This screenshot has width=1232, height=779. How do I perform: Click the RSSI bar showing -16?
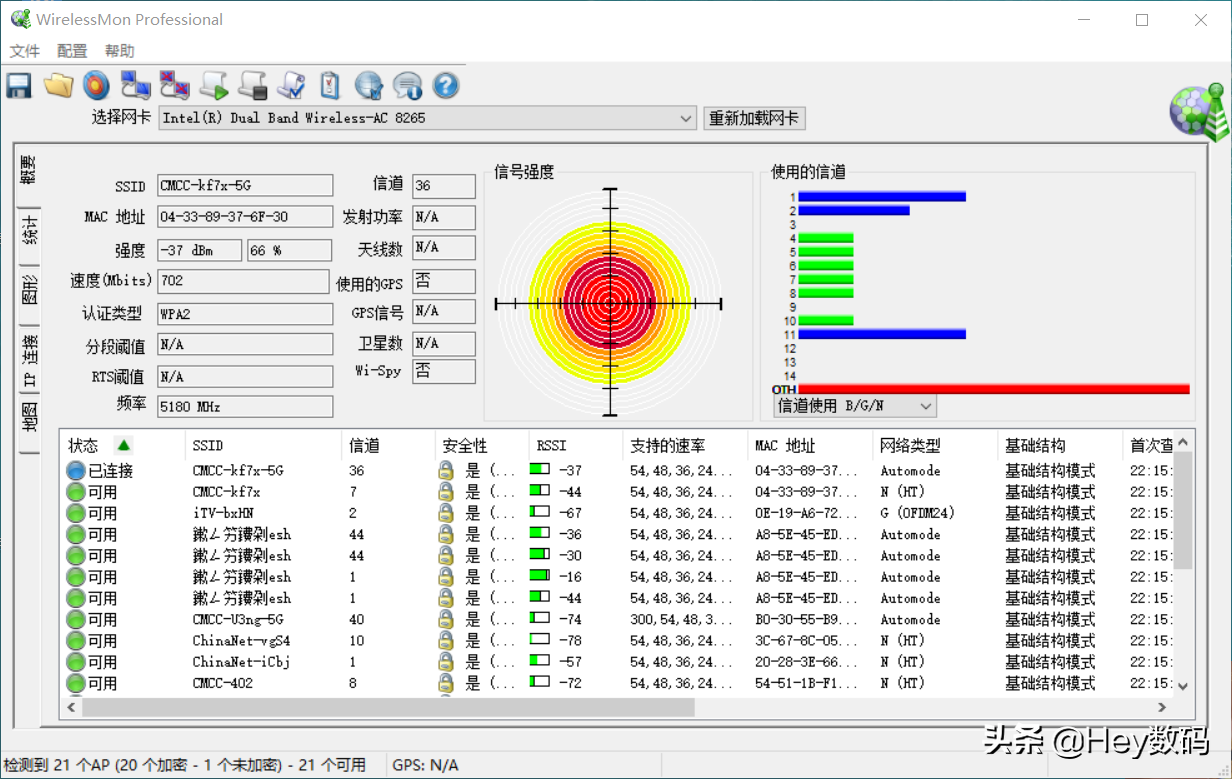coord(540,576)
